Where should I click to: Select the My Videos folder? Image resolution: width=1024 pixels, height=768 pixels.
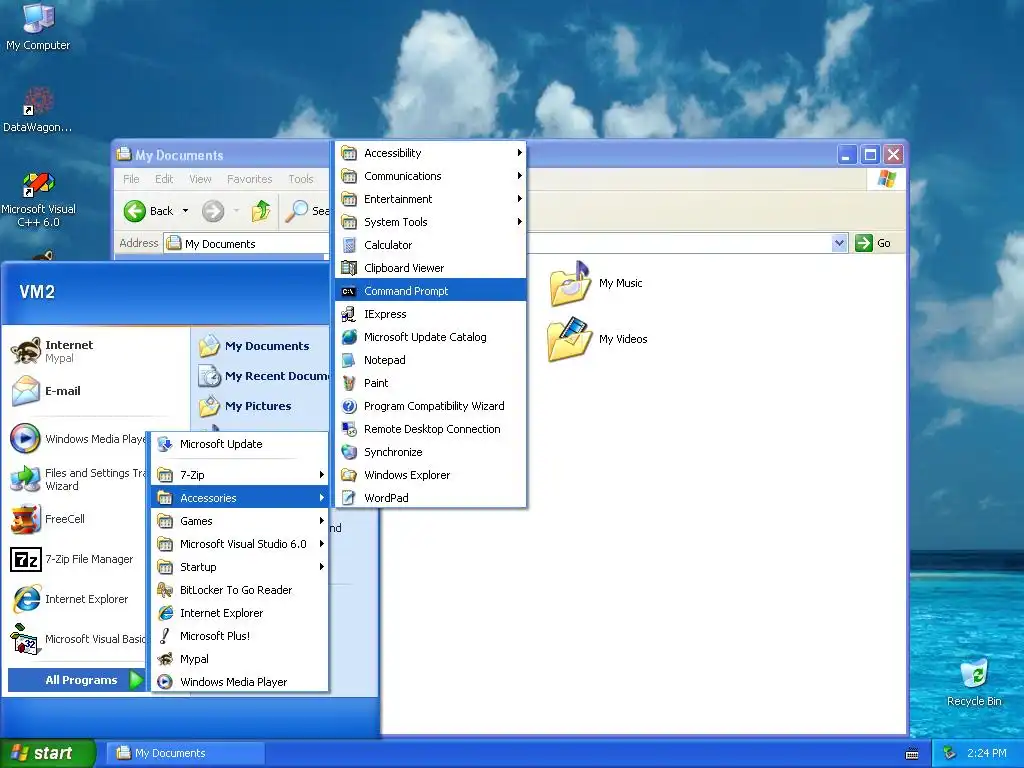[x=598, y=339]
